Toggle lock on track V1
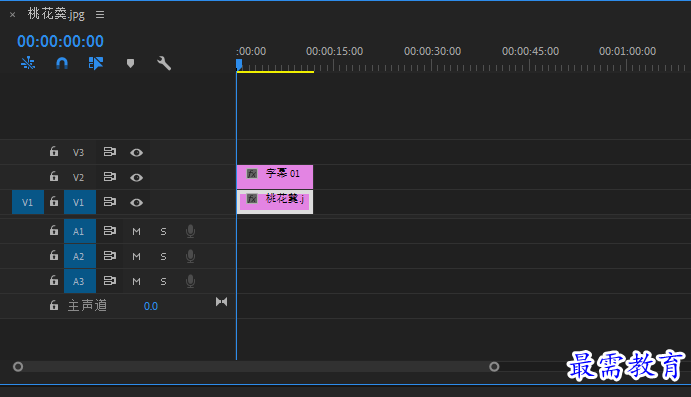The image size is (691, 397). click(54, 202)
